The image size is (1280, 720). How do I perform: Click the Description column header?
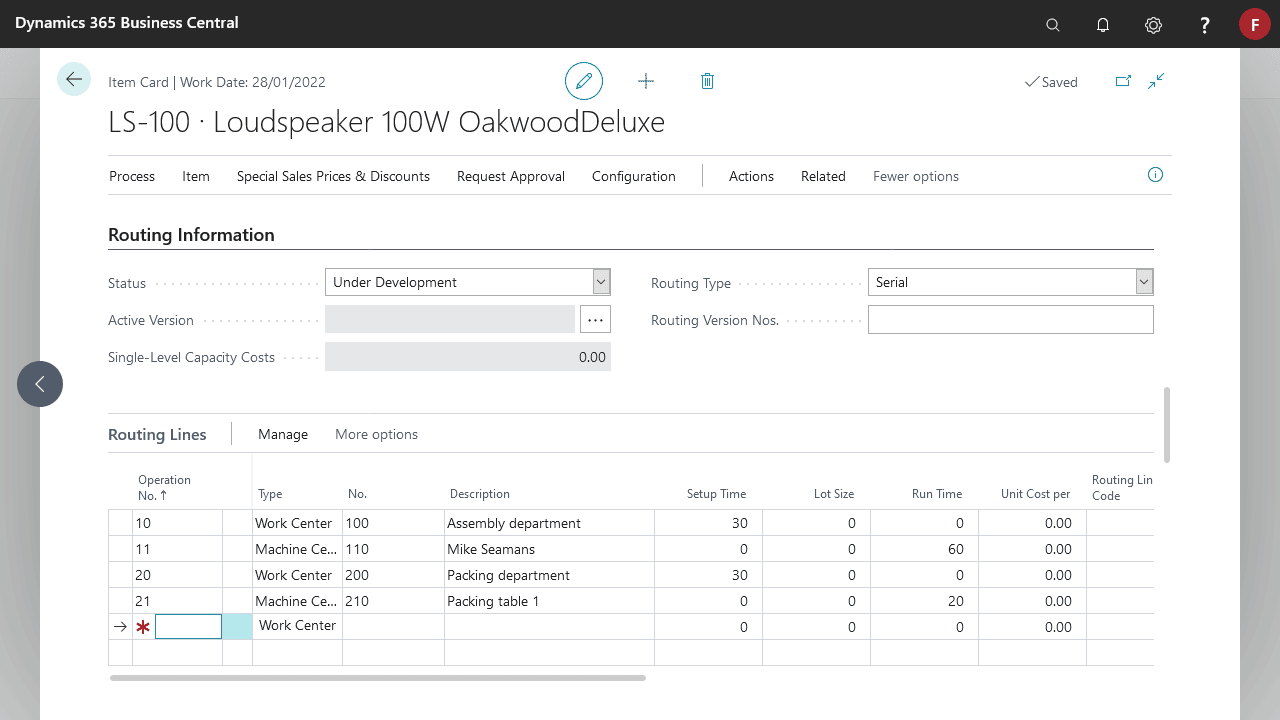pos(480,494)
